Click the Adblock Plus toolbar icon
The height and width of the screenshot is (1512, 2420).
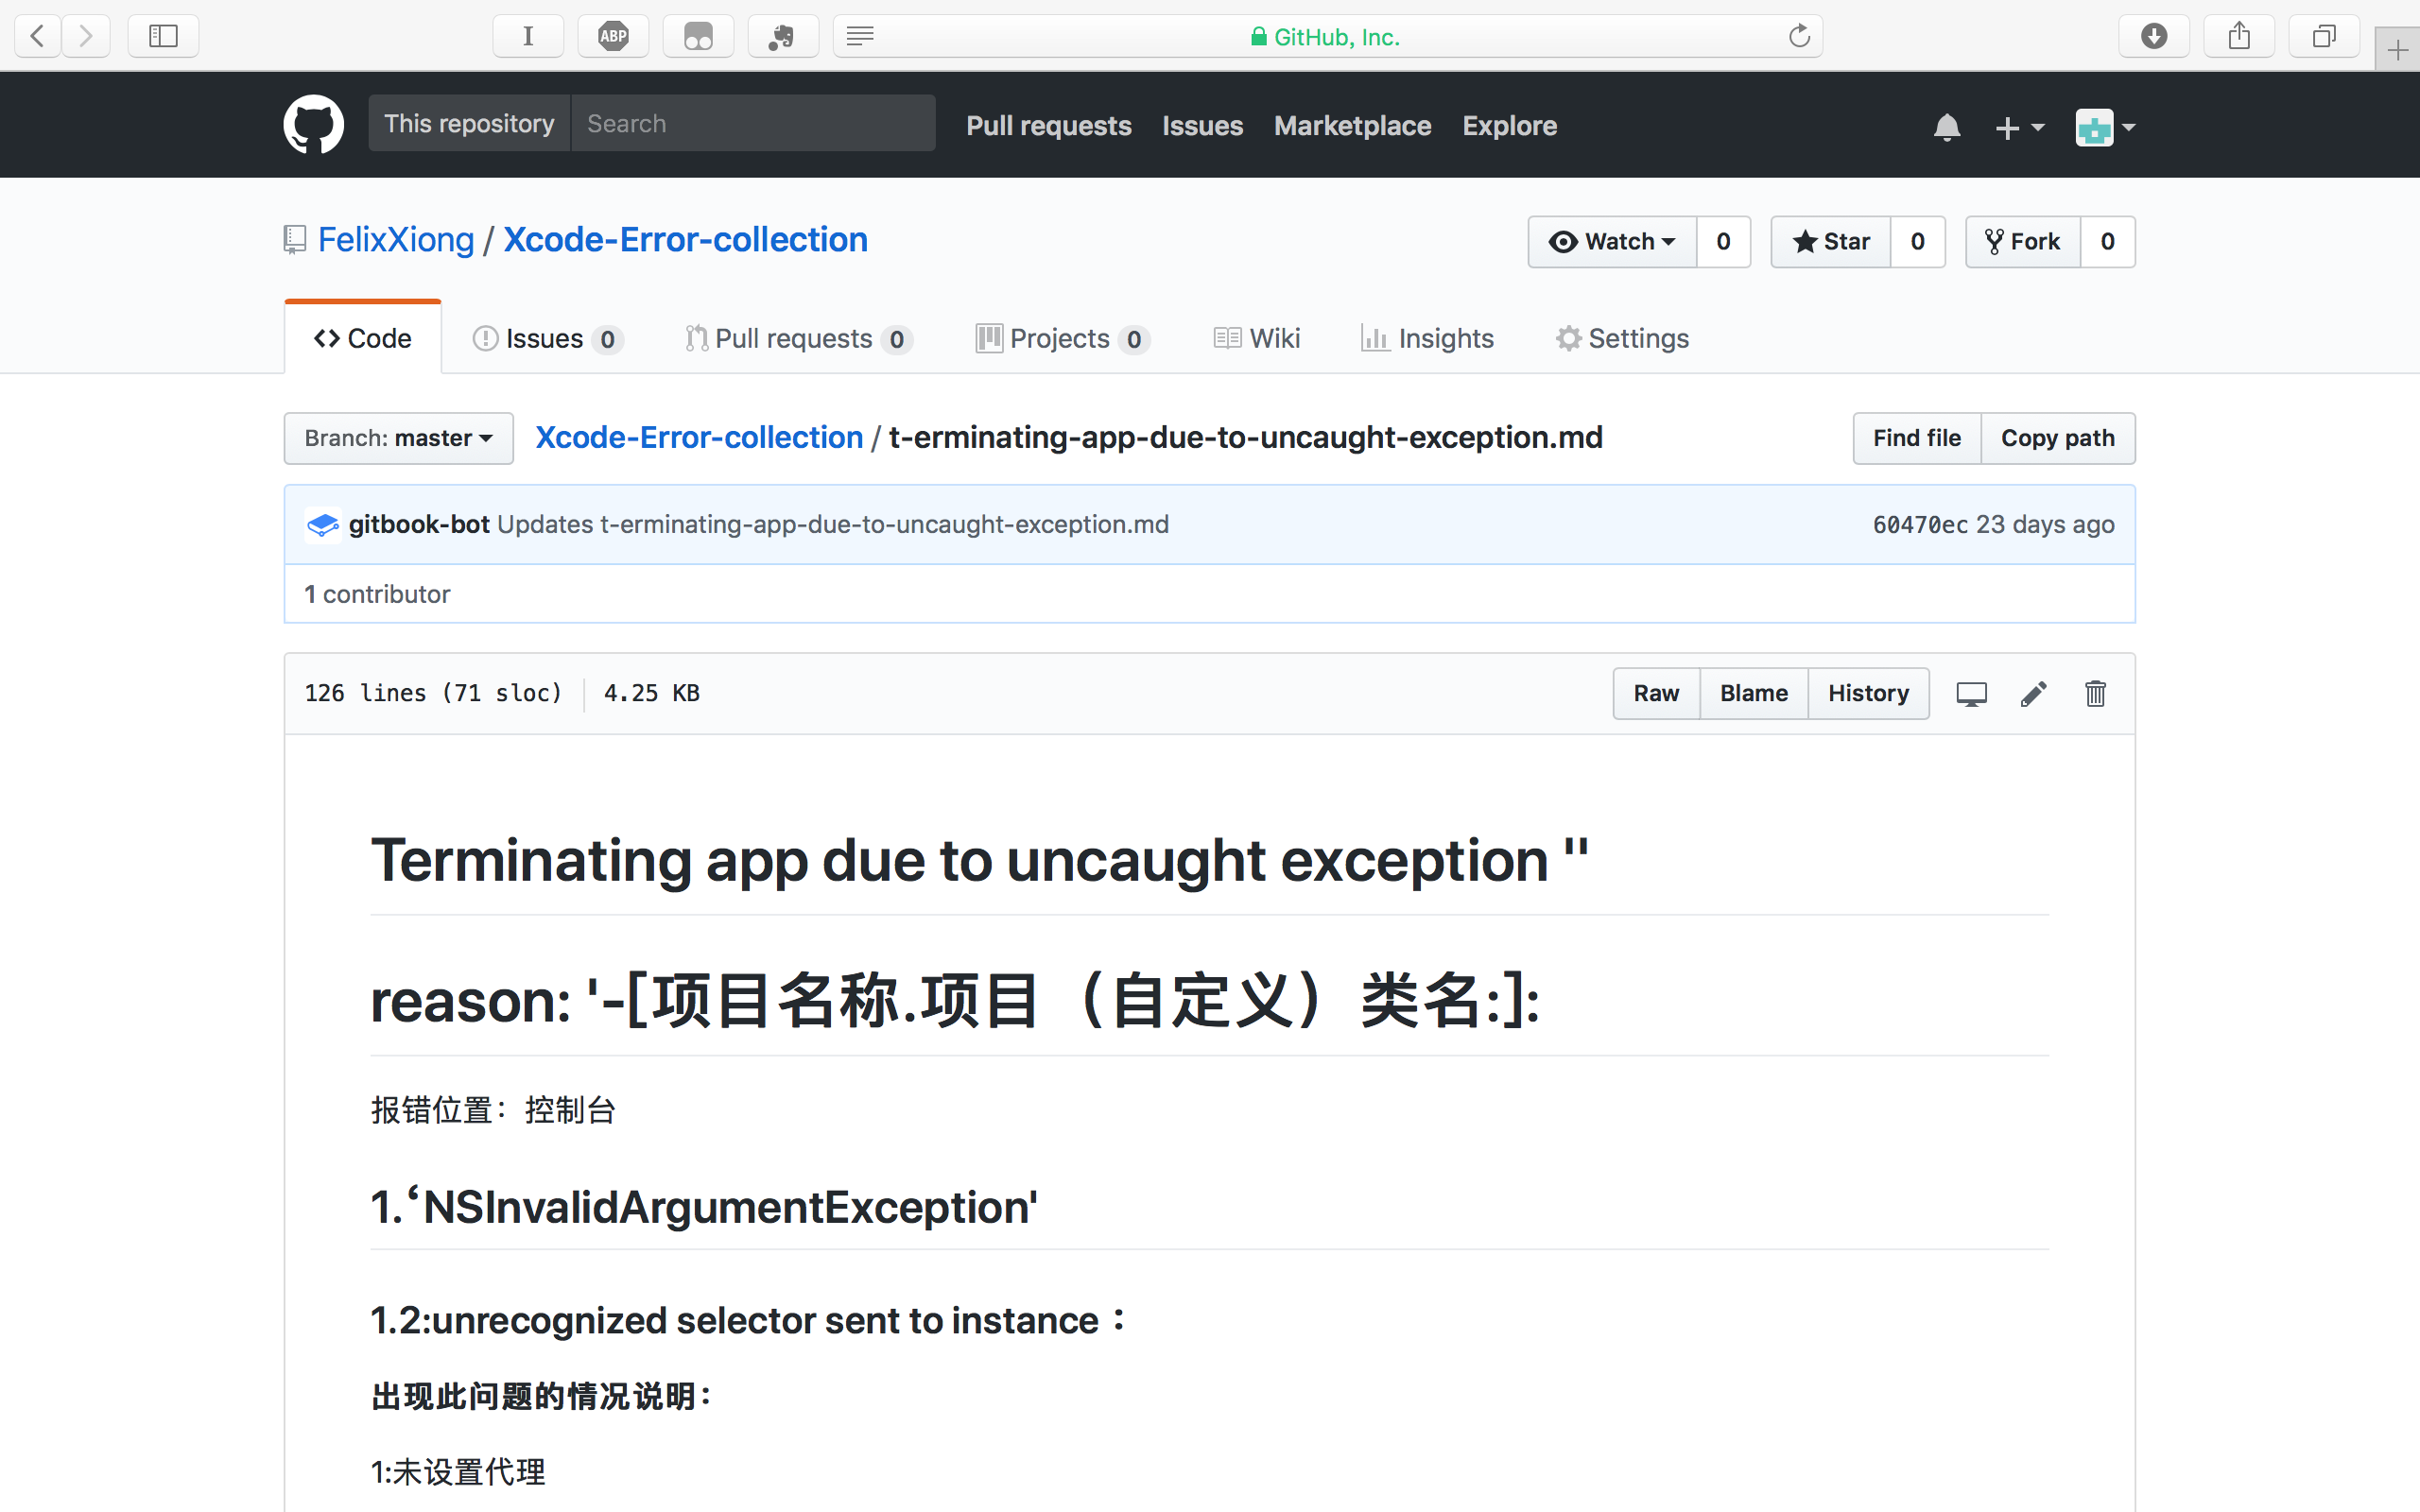click(x=613, y=37)
